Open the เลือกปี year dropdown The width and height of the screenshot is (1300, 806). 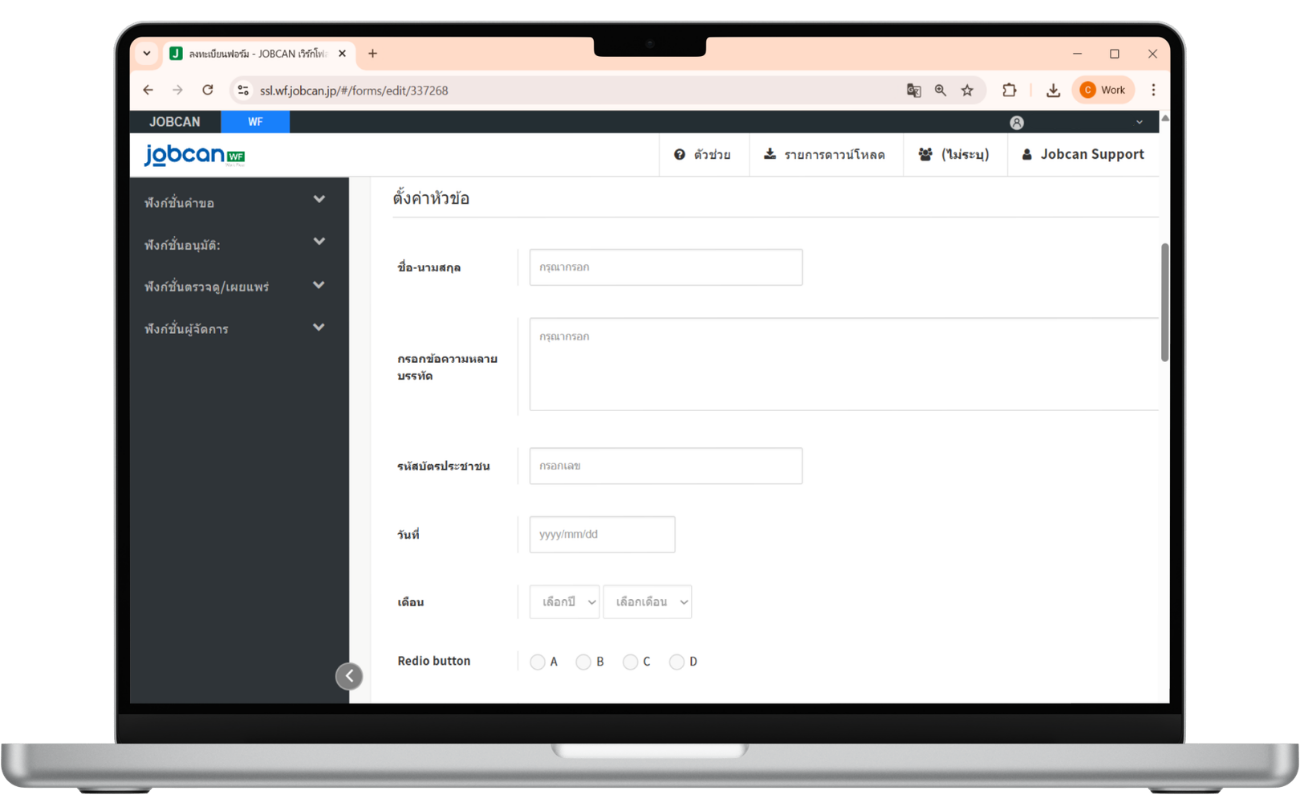tap(564, 602)
